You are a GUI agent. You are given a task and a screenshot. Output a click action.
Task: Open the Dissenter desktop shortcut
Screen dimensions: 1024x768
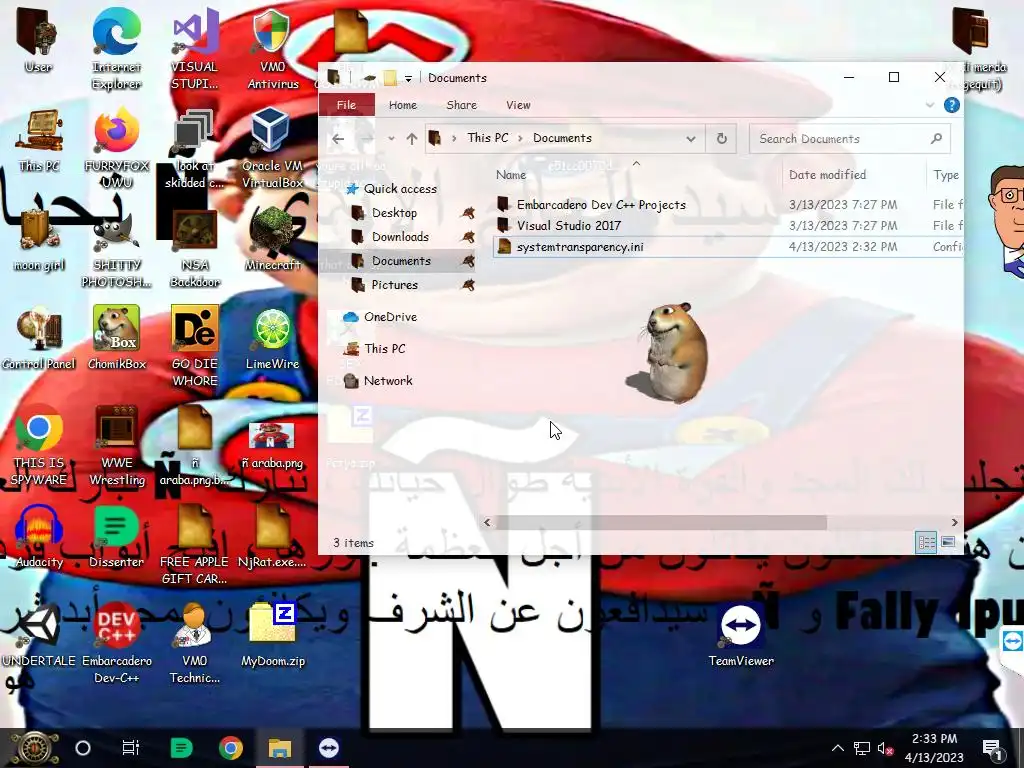pyautogui.click(x=117, y=537)
